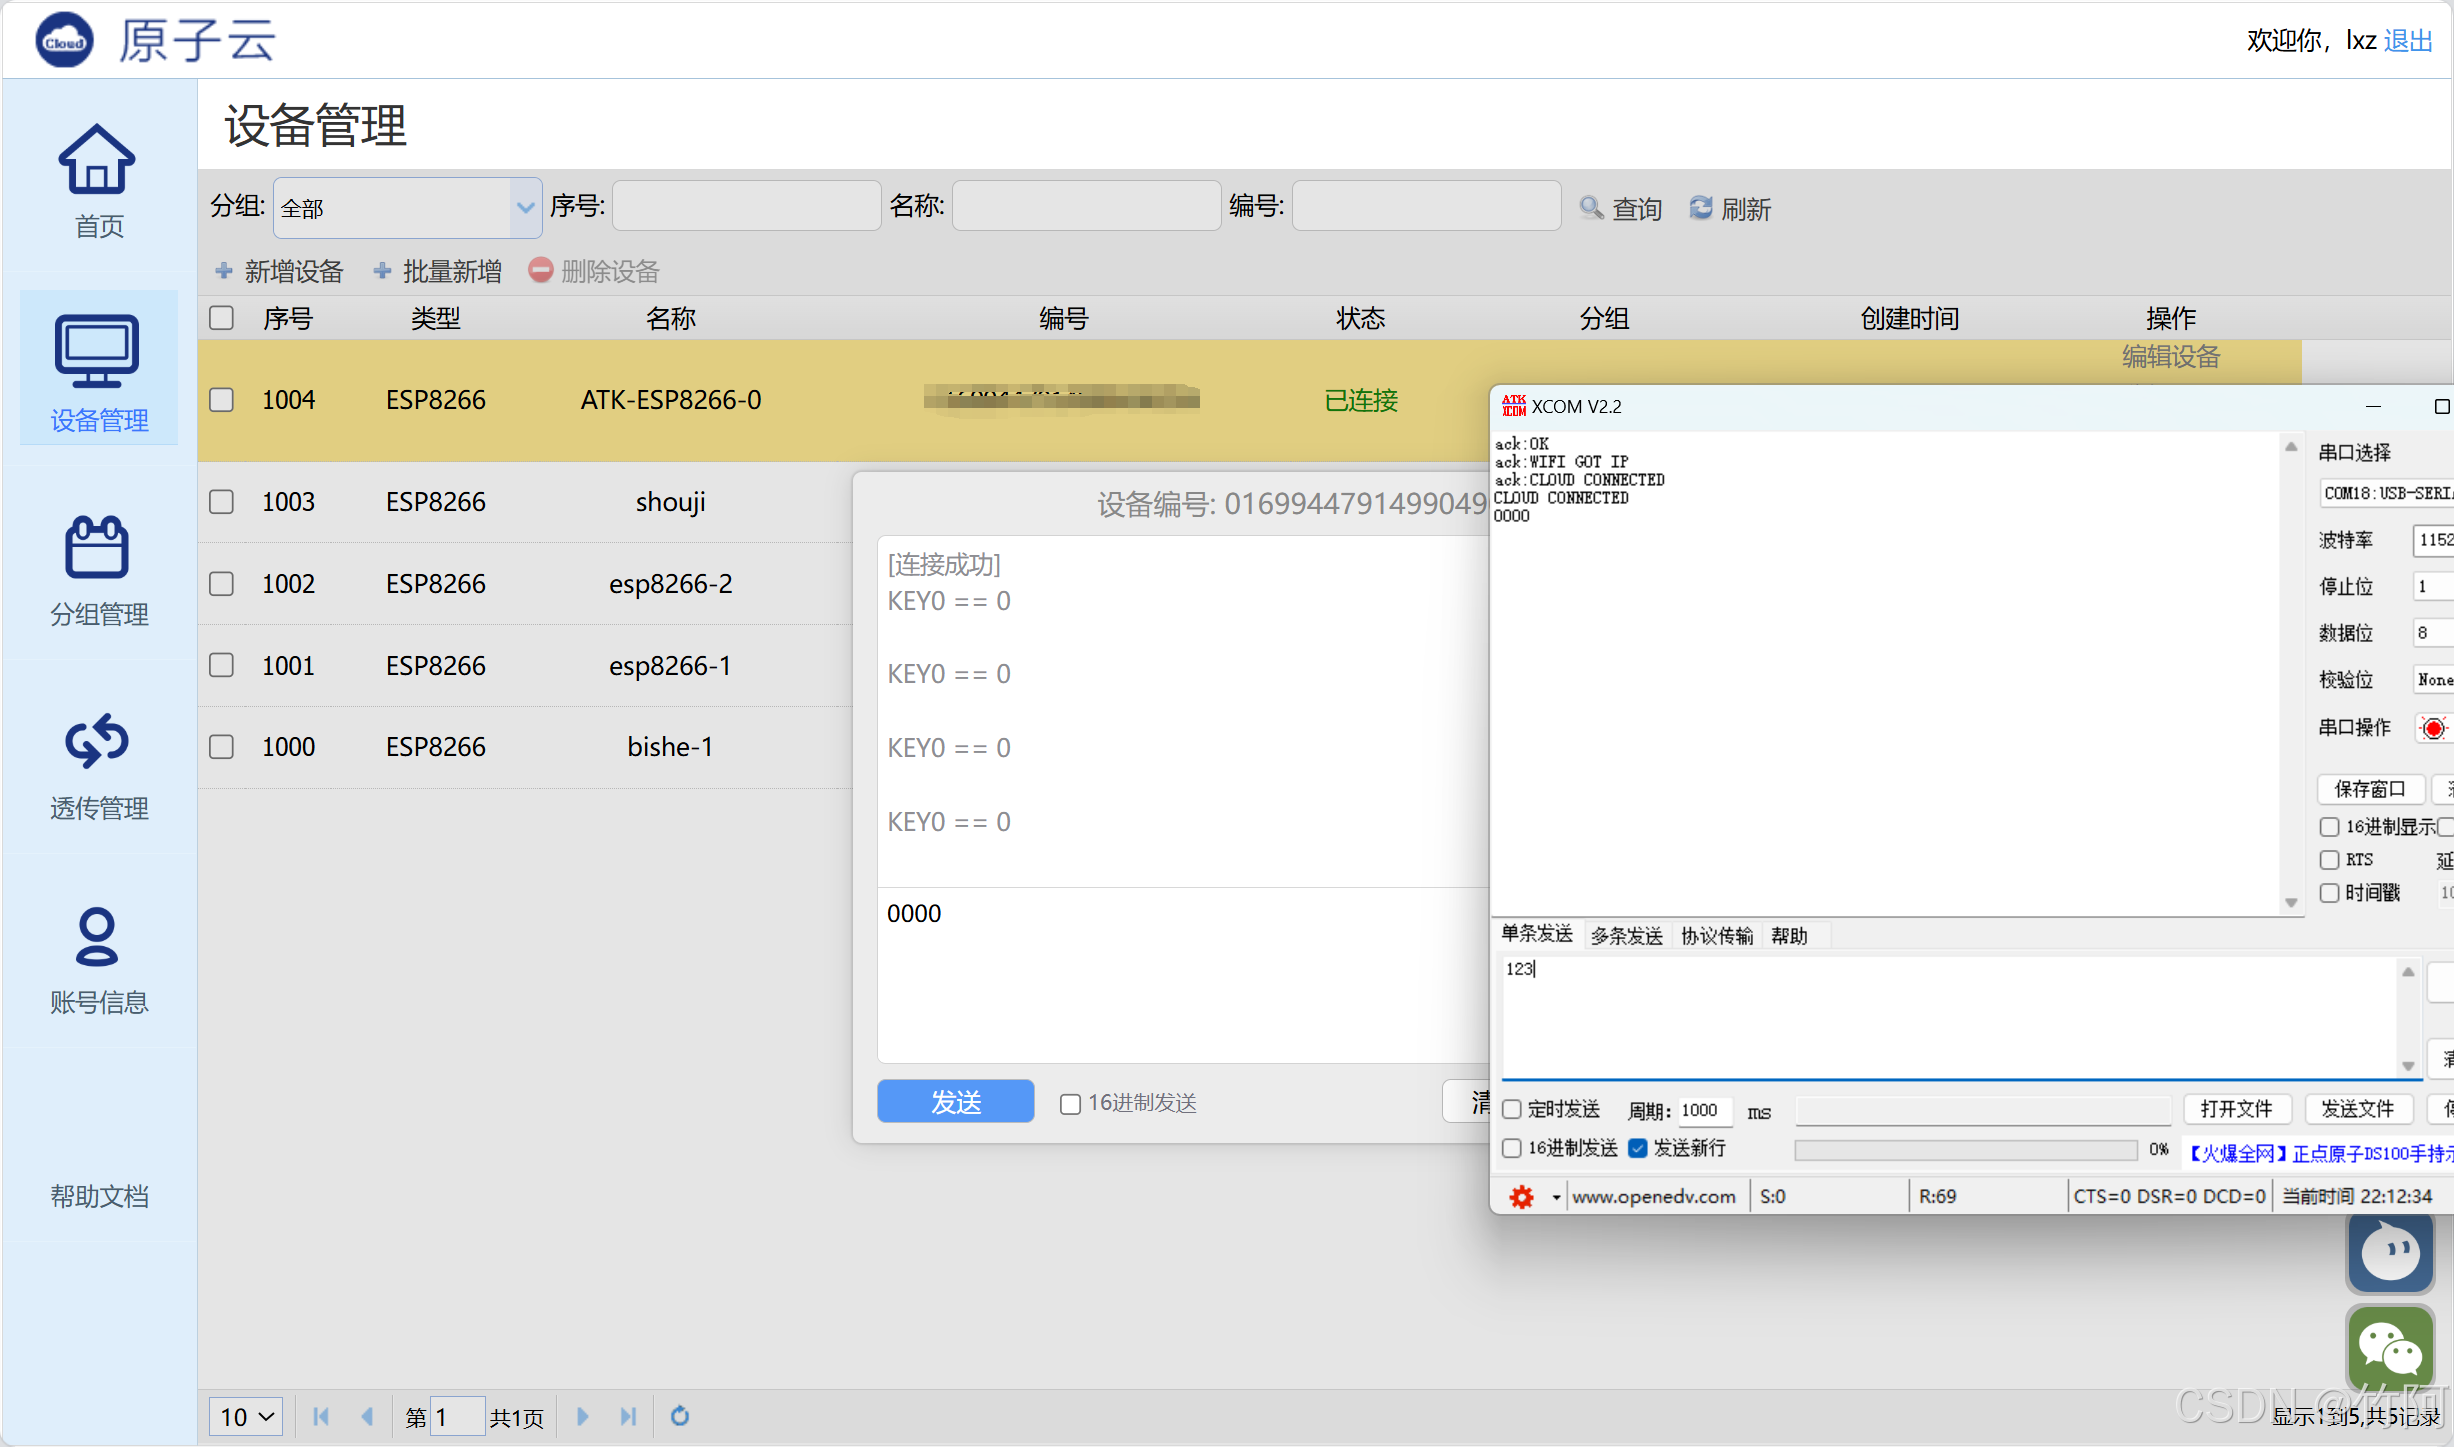
Task: Click the 刷新 refresh icon
Action: point(1700,208)
